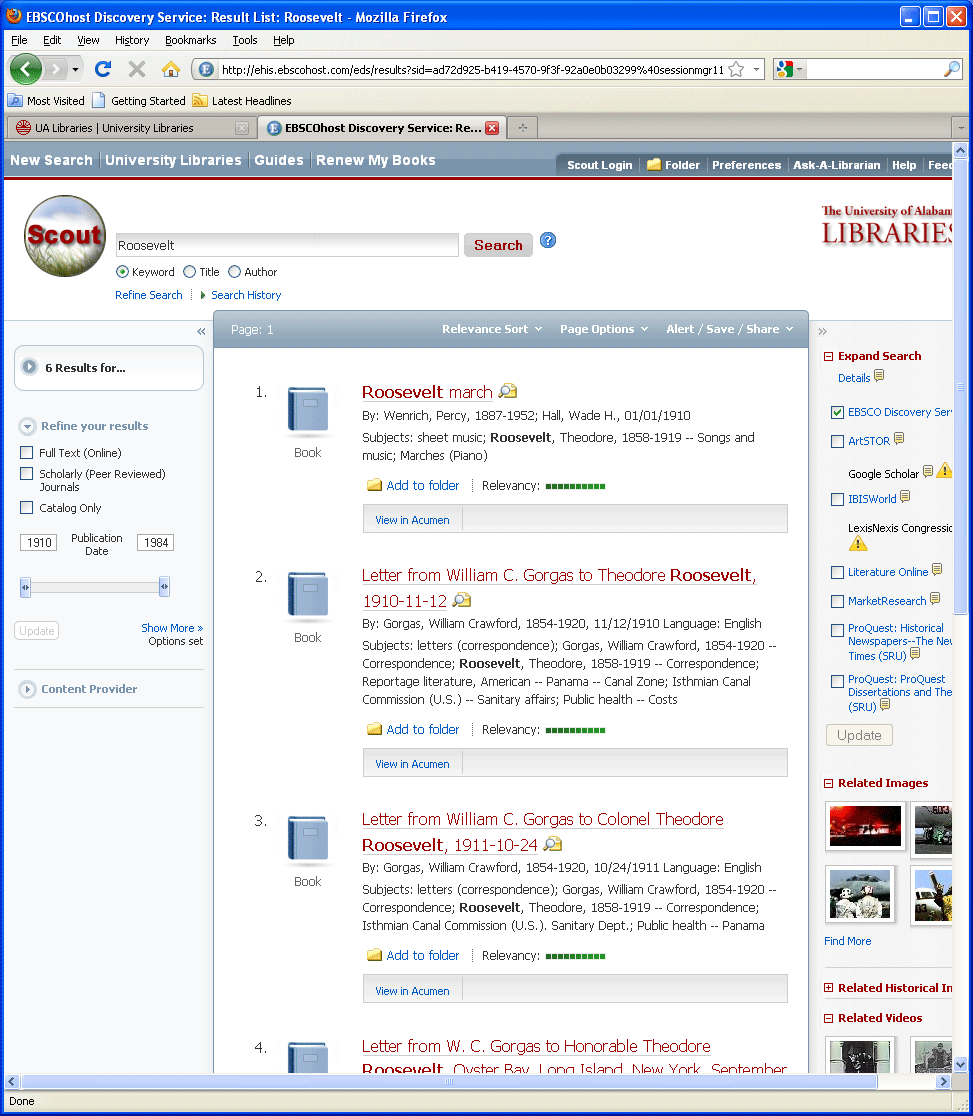
Task: Expand the Content Provider section
Action: 28,689
